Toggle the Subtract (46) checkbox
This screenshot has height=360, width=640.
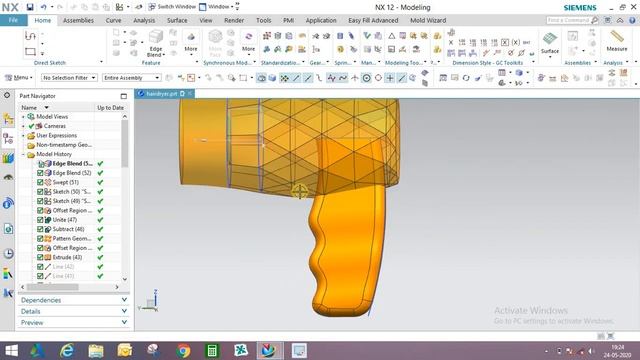[x=40, y=229]
